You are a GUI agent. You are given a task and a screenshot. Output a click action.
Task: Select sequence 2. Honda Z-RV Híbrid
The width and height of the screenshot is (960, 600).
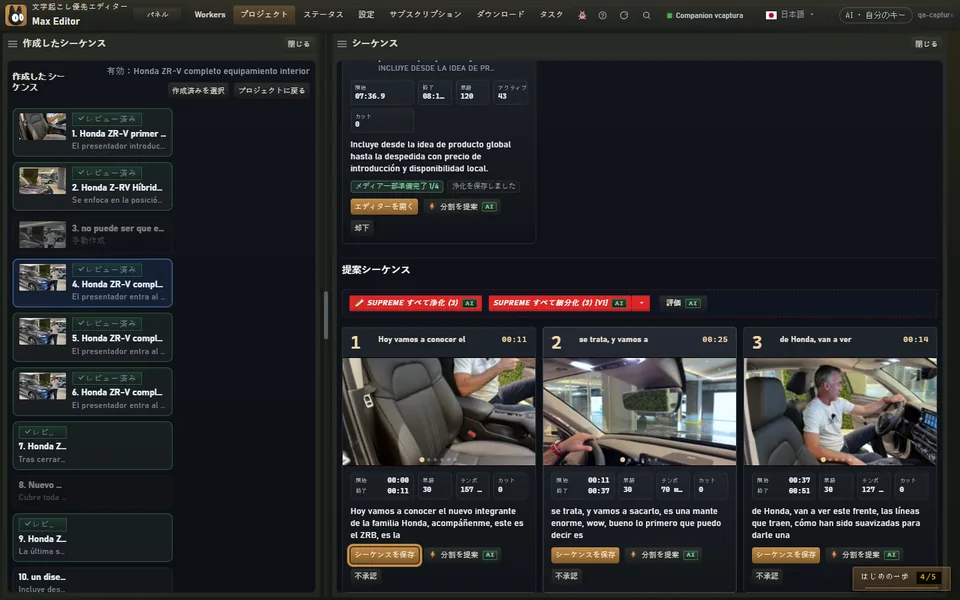coord(92,186)
